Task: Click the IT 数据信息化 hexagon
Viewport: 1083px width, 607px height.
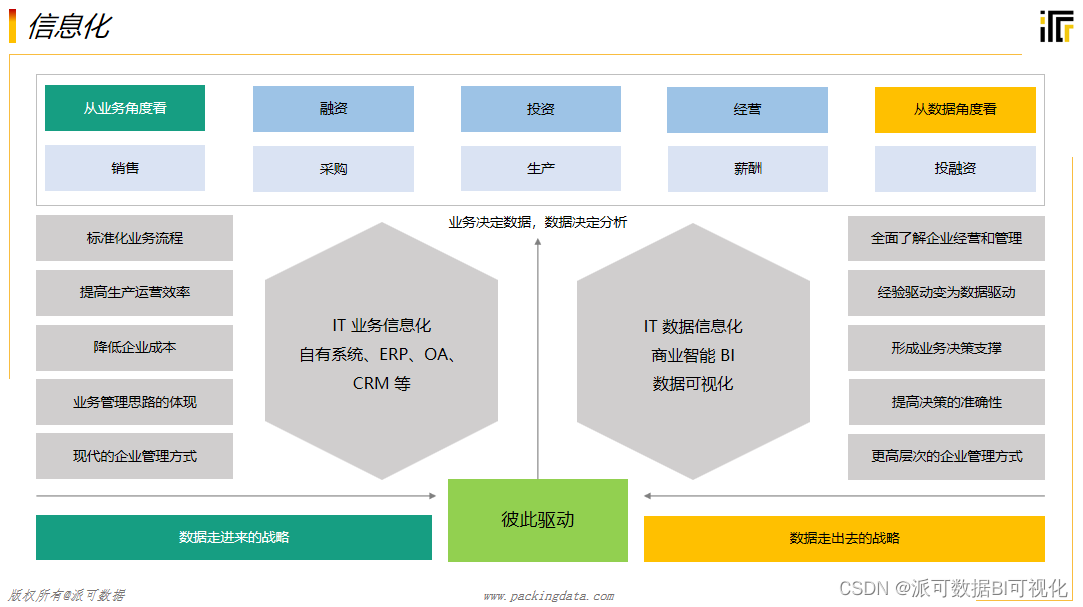Action: [693, 351]
